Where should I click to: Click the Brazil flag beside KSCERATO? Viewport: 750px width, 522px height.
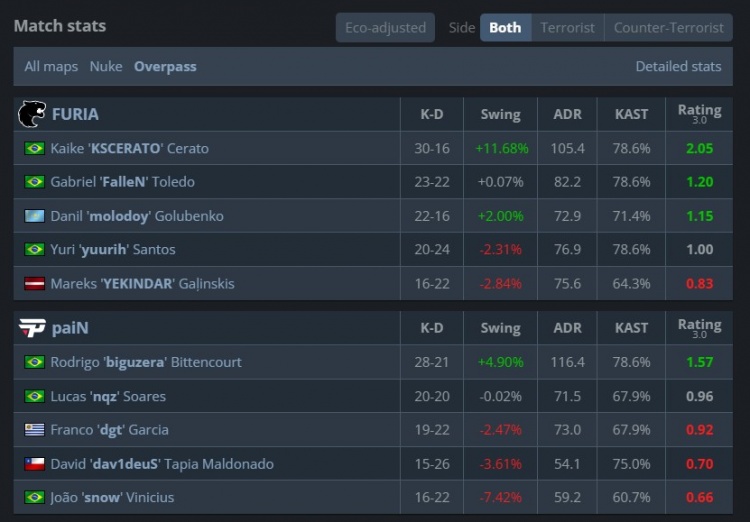35,148
